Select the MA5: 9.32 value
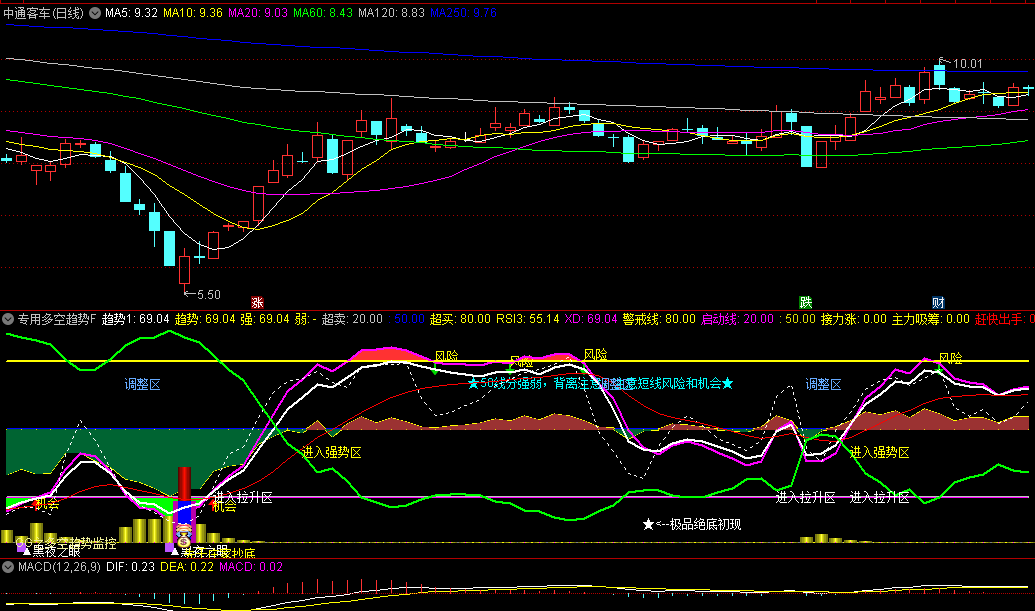1035x611 pixels. [x=131, y=13]
